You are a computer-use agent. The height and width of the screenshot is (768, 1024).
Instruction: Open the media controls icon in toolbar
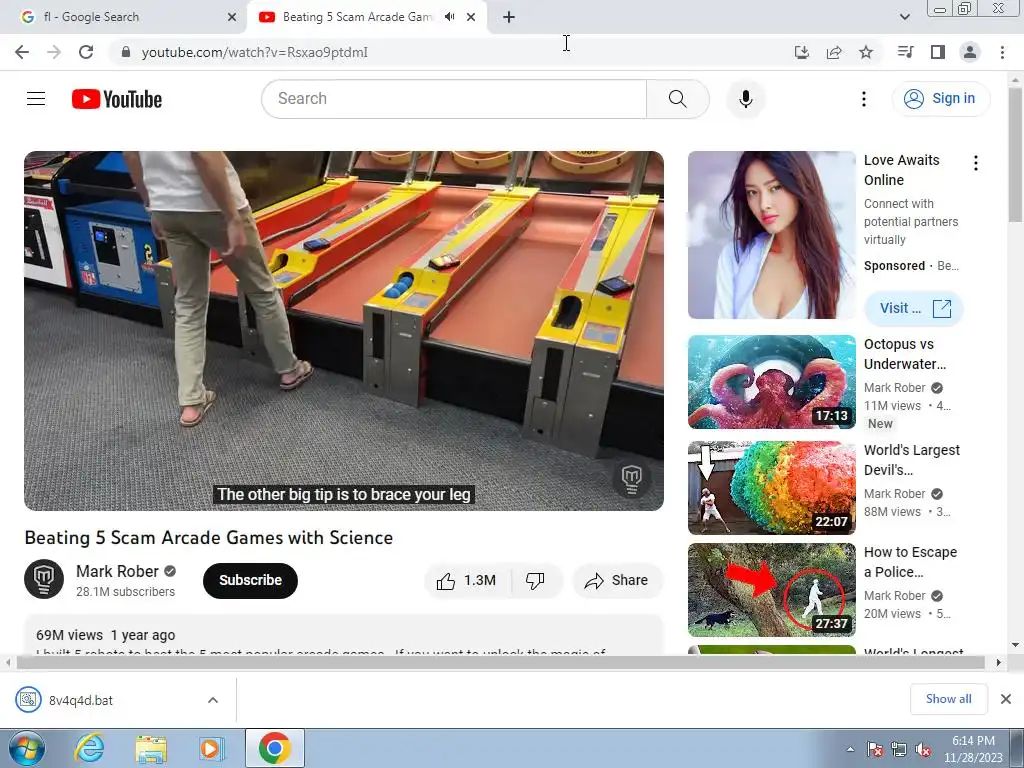coord(905,52)
